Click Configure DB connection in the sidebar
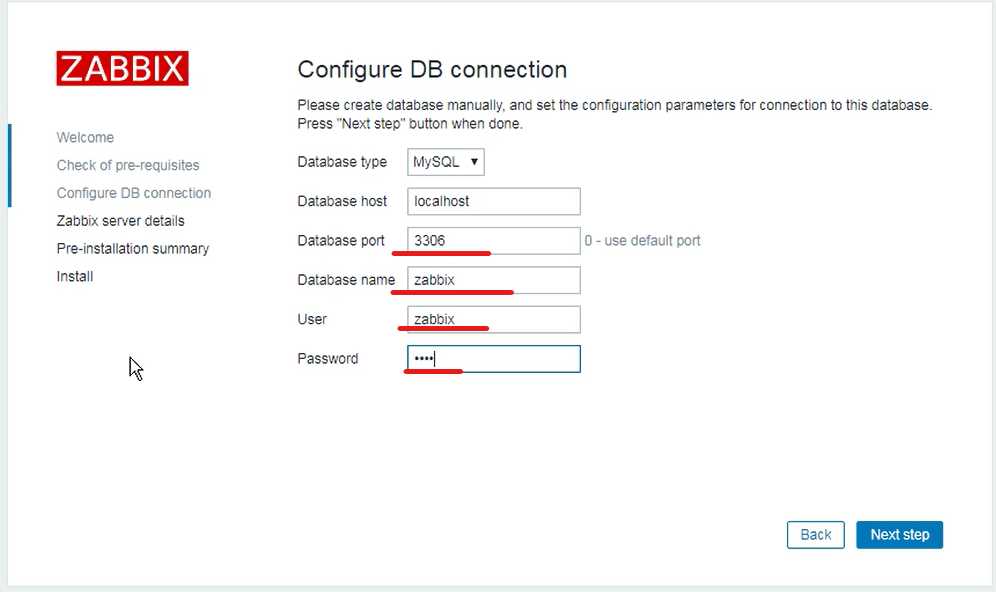This screenshot has height=592, width=996. [134, 193]
